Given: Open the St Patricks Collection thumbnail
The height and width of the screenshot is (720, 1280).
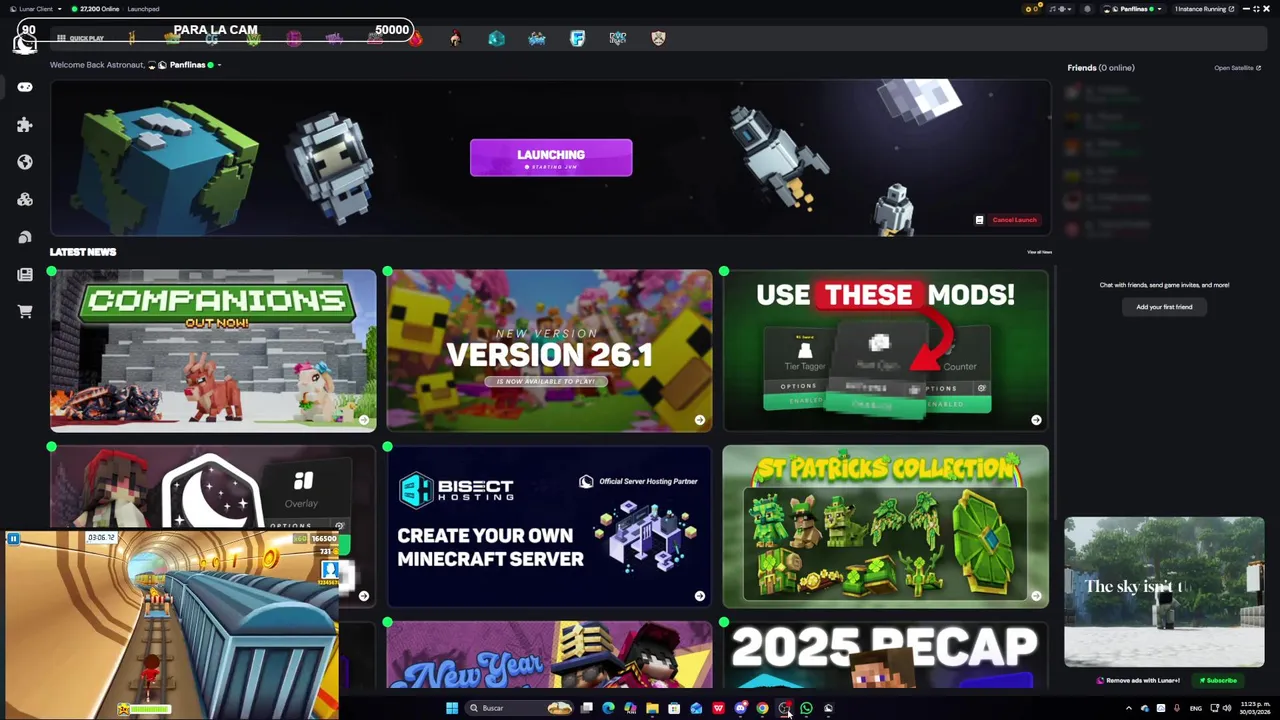Looking at the screenshot, I should [886, 526].
